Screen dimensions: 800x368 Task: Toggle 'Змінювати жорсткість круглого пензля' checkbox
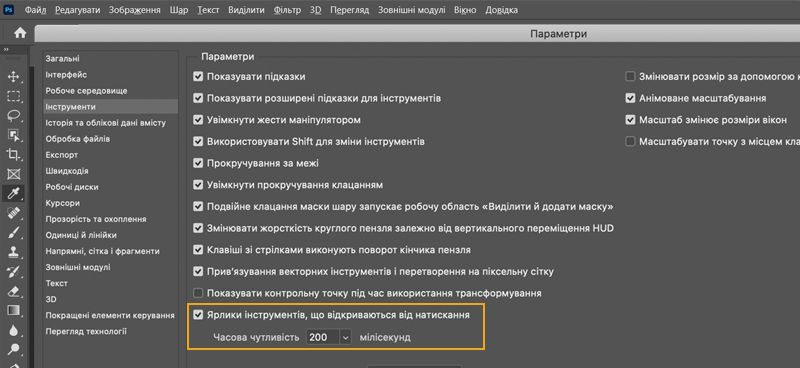(198, 228)
